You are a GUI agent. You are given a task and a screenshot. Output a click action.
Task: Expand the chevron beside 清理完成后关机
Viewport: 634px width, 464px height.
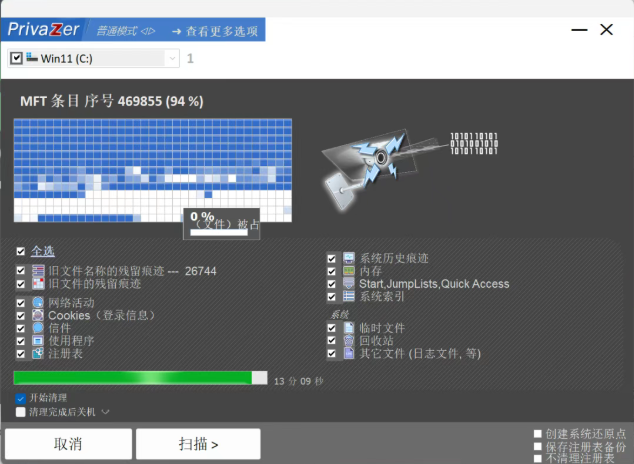(x=105, y=411)
